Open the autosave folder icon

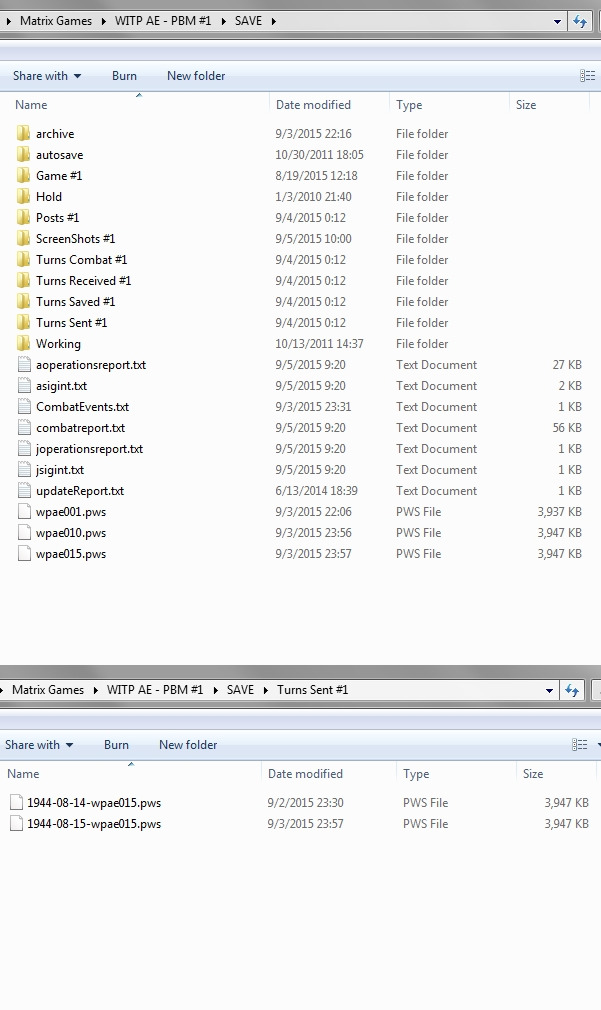(23, 155)
